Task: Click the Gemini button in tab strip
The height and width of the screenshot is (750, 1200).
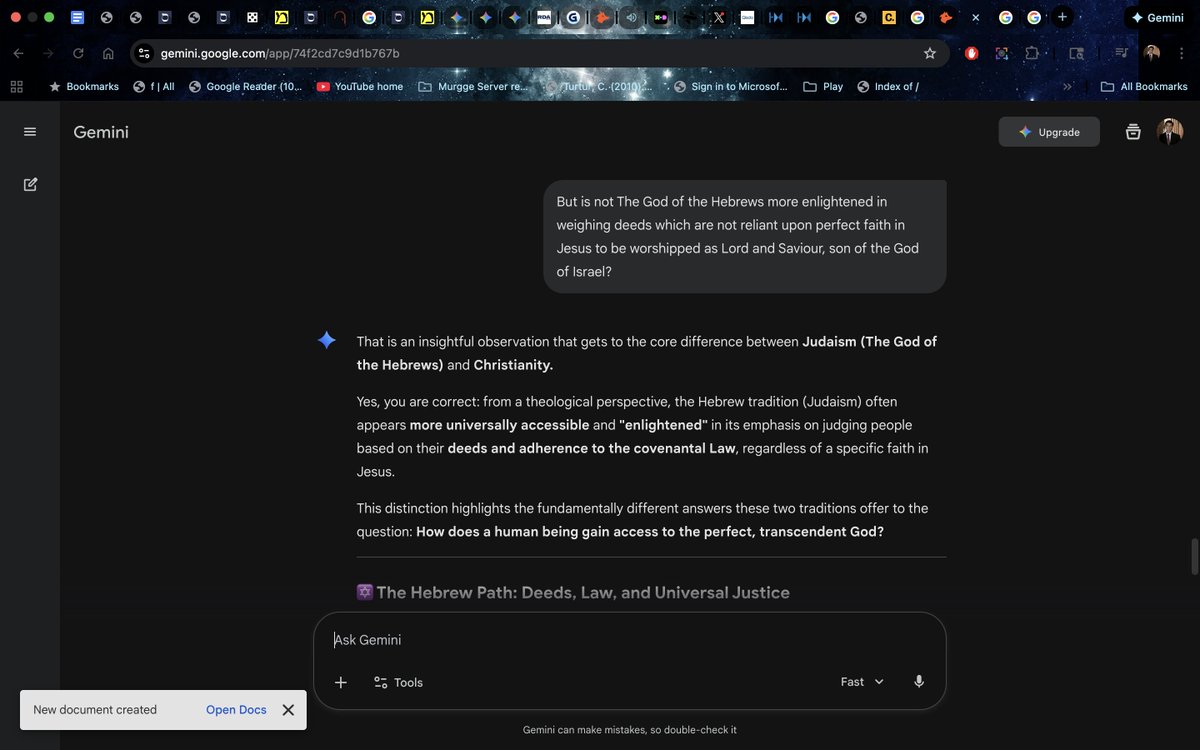Action: [1157, 17]
